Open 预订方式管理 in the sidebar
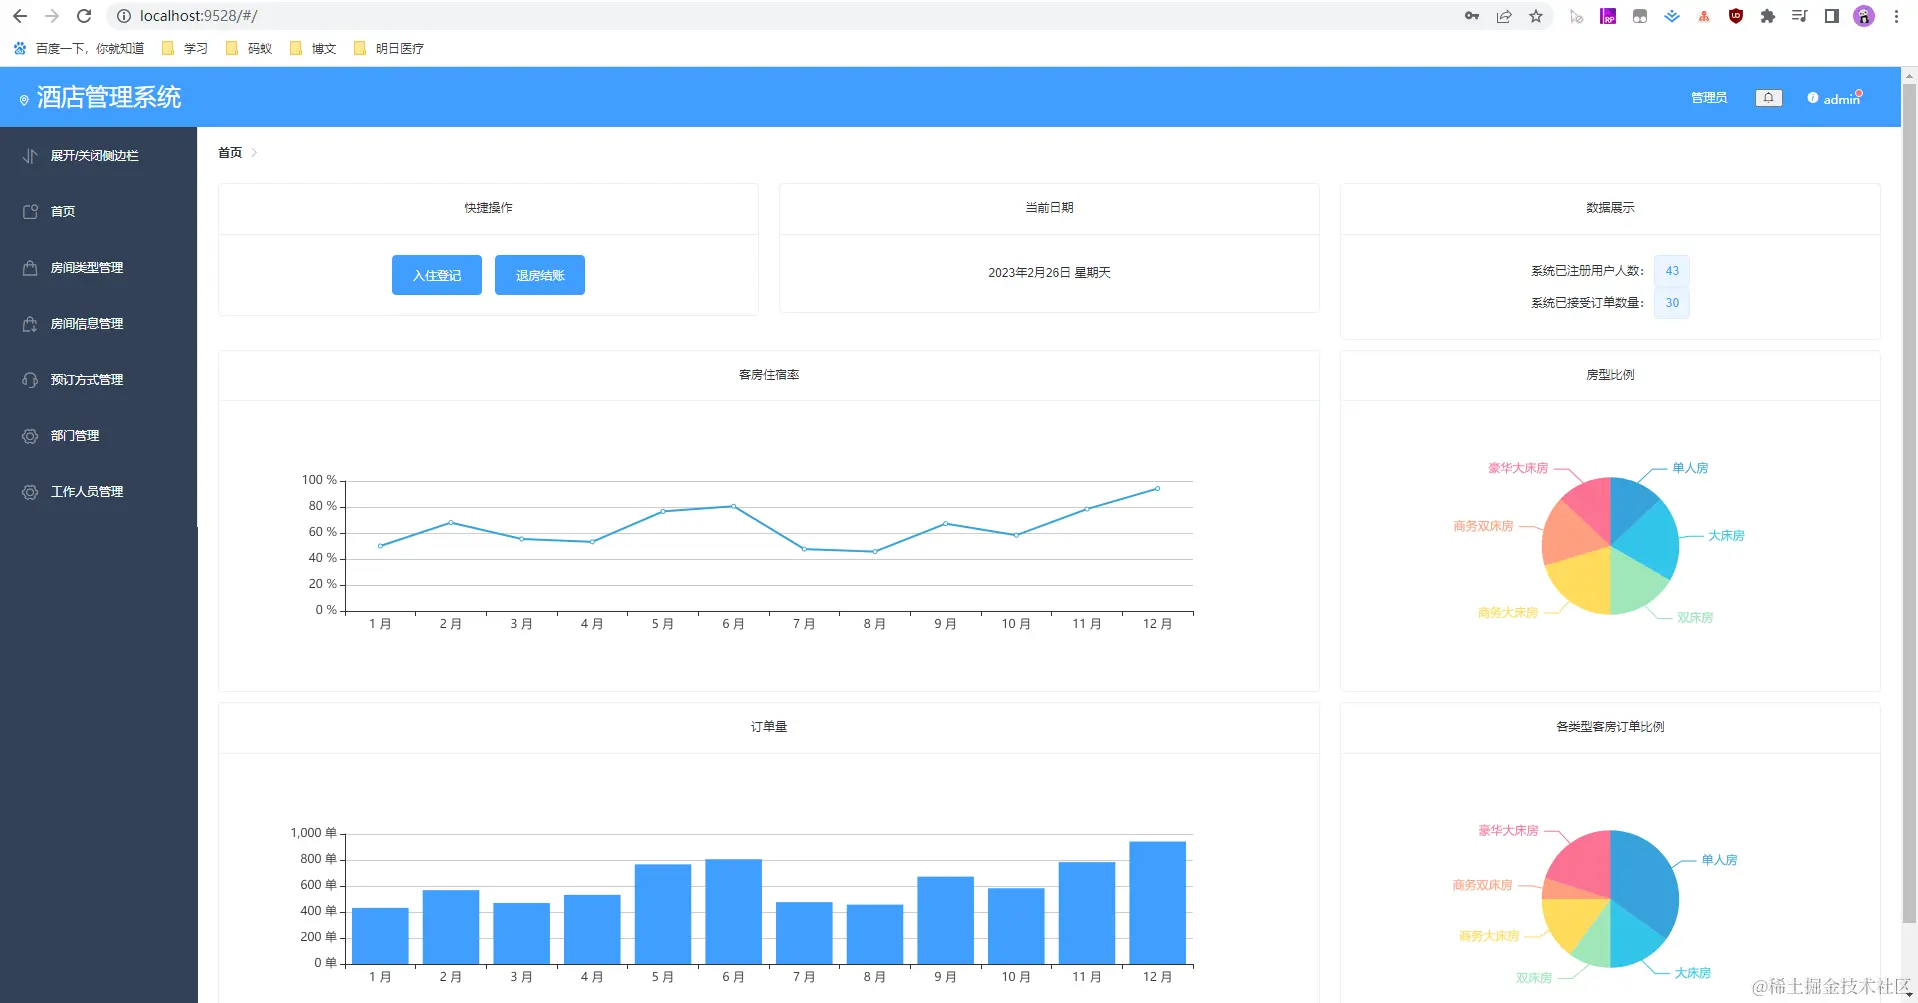 click(x=98, y=379)
